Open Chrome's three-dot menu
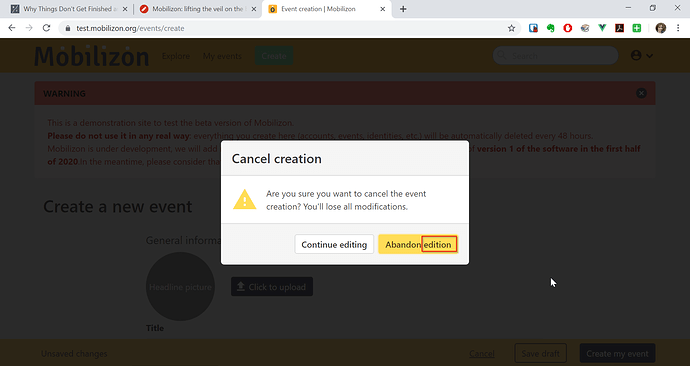Image resolution: width=690 pixels, height=366 pixels. point(678,28)
